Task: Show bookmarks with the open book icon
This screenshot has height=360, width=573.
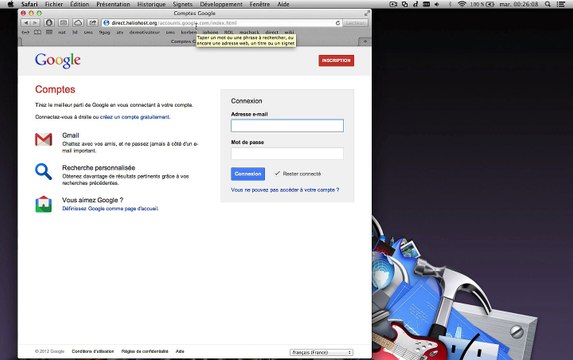Action: pos(38,32)
